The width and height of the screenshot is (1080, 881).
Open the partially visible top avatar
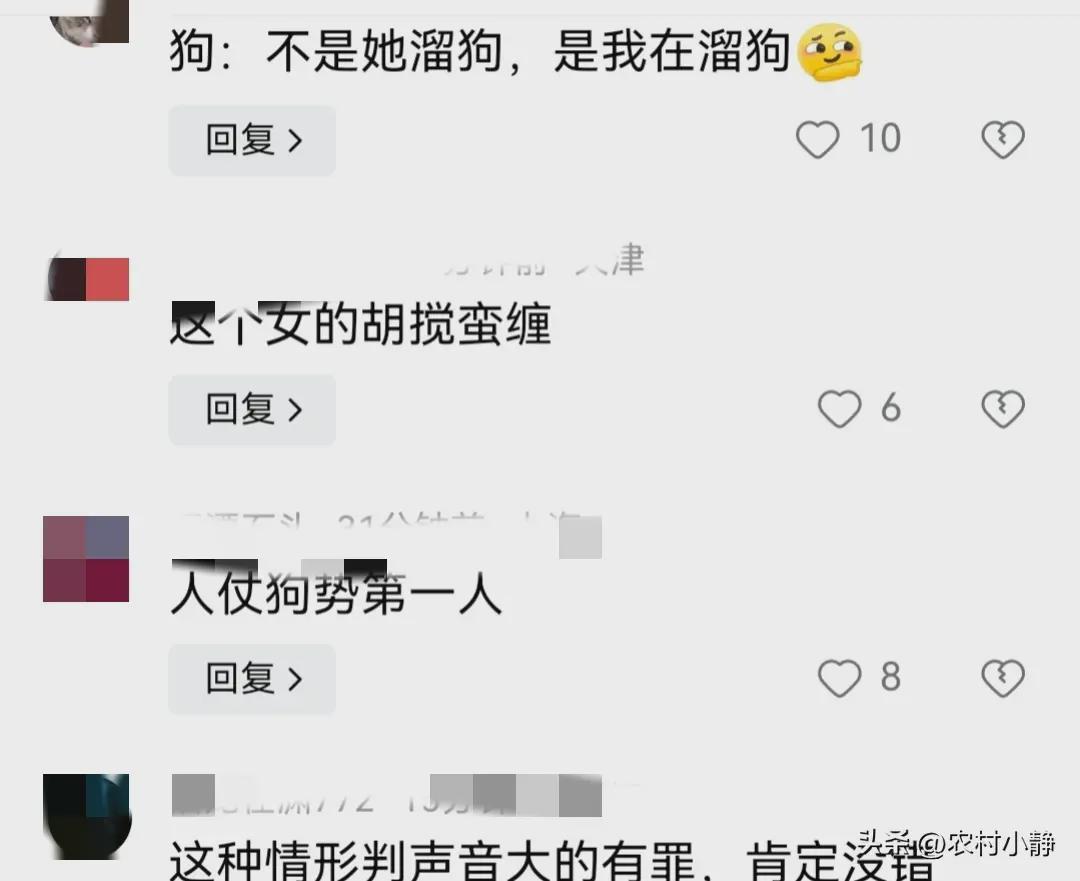88,22
